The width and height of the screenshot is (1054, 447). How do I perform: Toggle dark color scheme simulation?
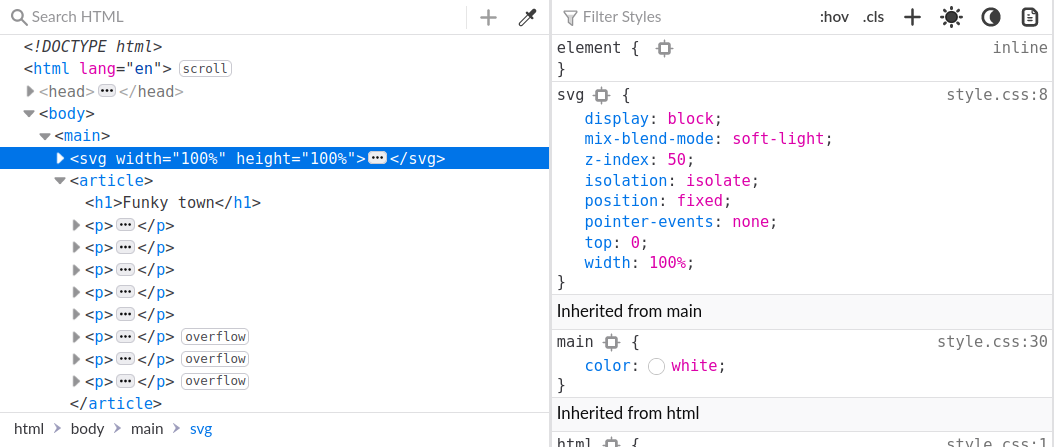(x=990, y=17)
